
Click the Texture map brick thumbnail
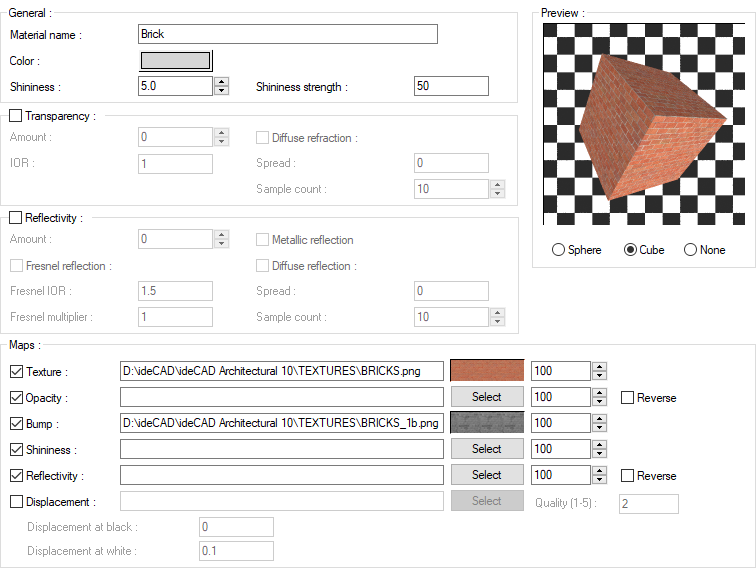click(487, 371)
